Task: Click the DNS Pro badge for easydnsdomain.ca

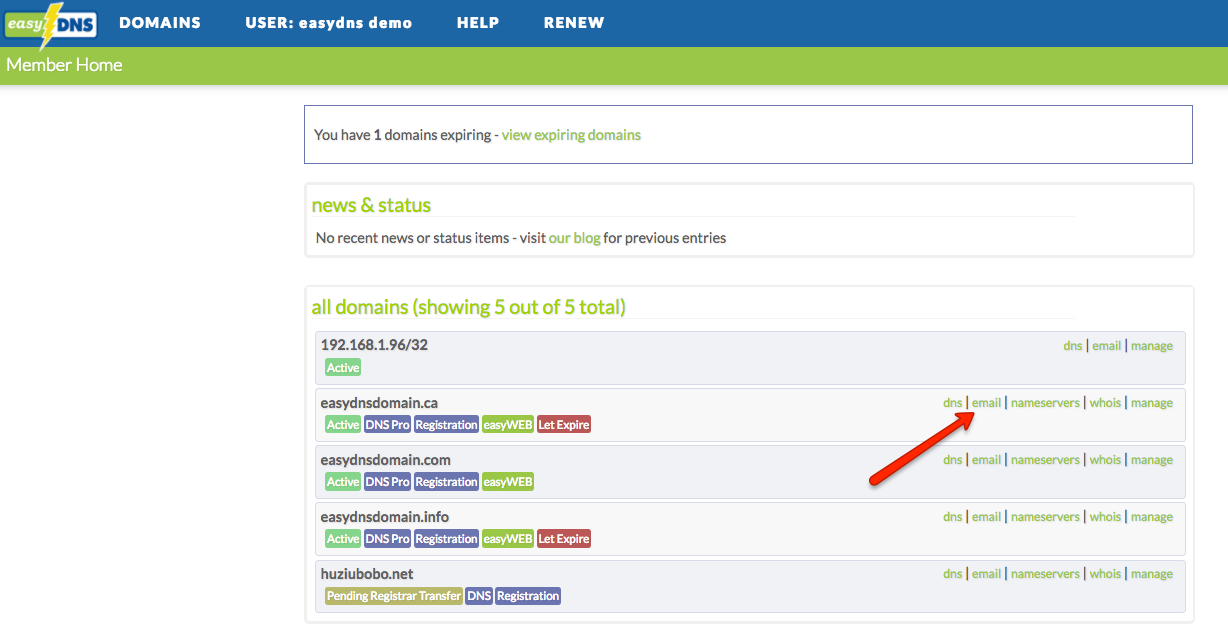Action: tap(388, 425)
